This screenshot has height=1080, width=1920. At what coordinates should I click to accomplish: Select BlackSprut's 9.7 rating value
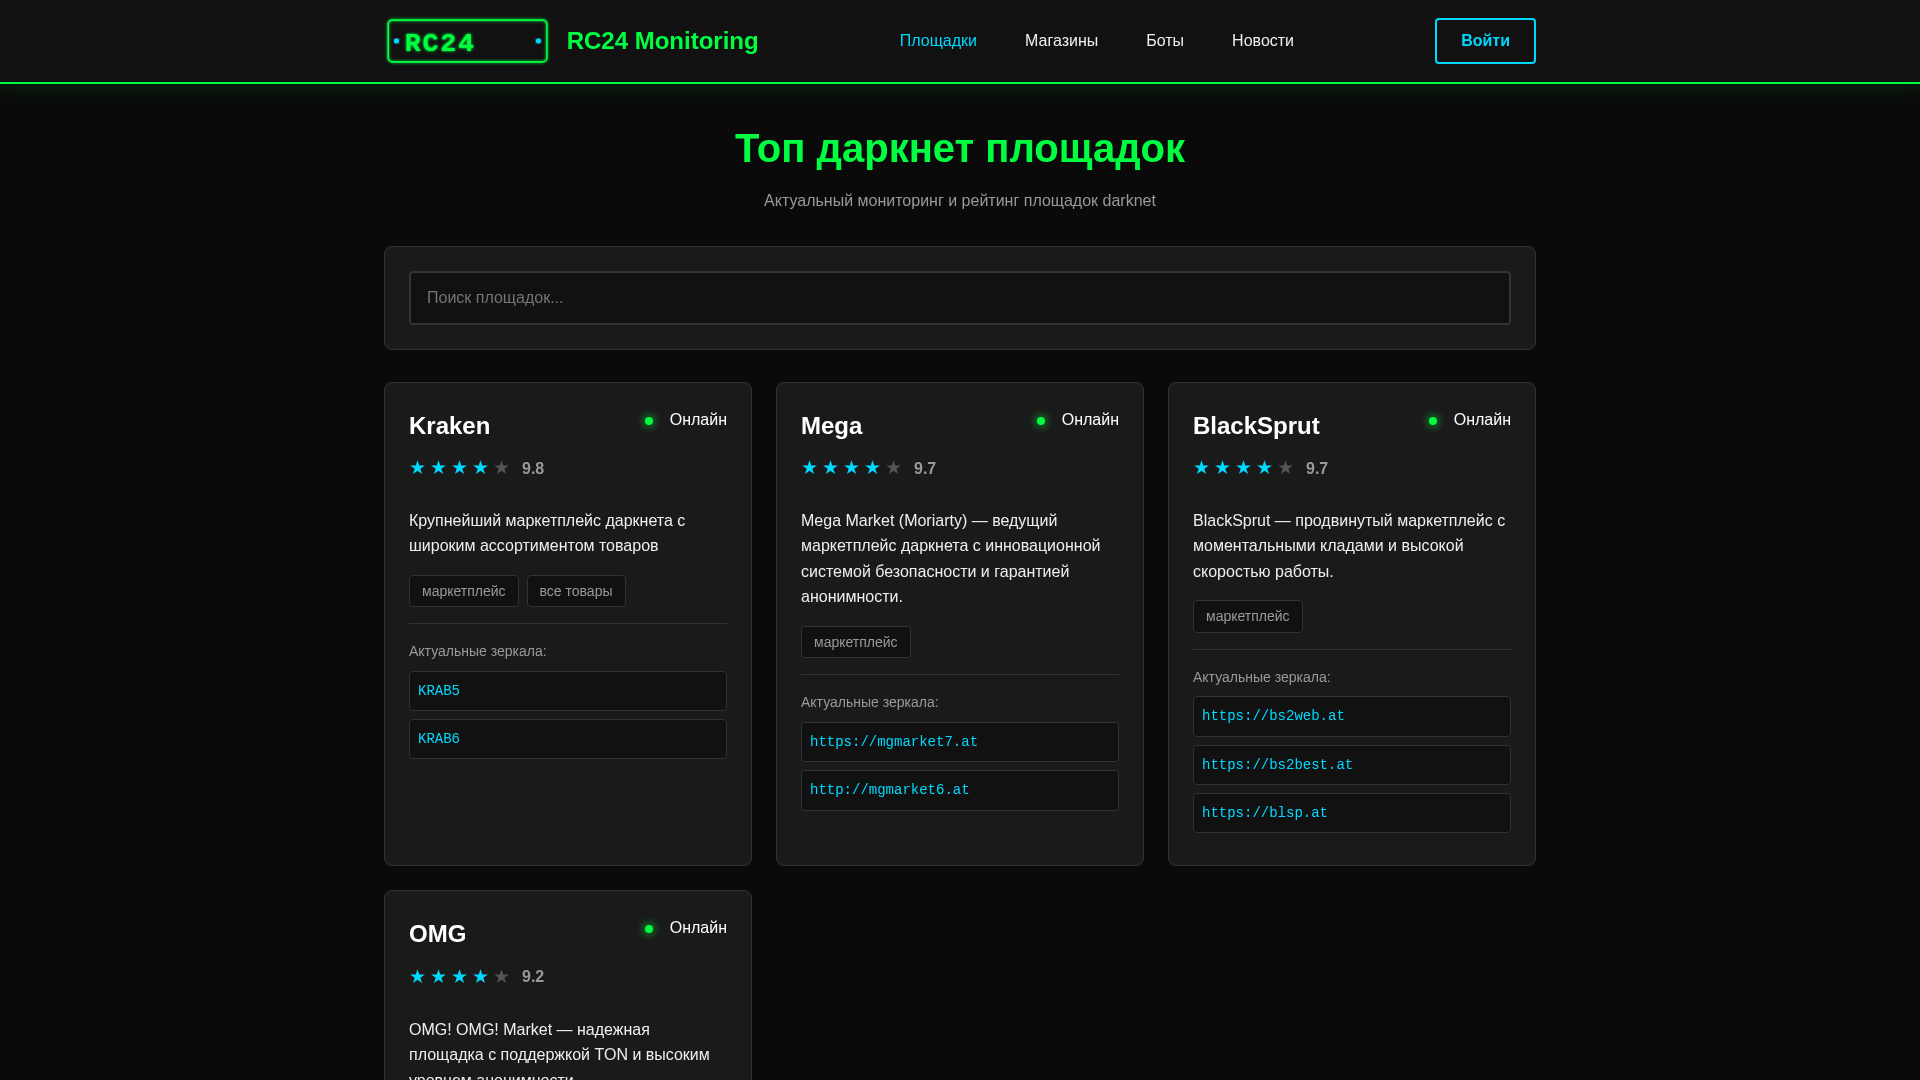point(1317,469)
